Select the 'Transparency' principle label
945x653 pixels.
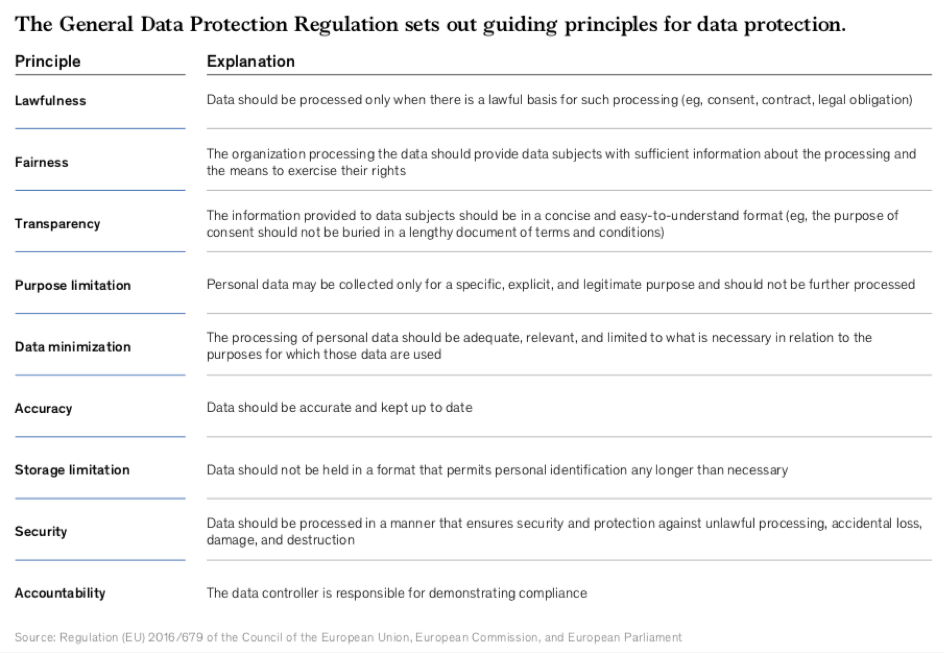[x=57, y=224]
